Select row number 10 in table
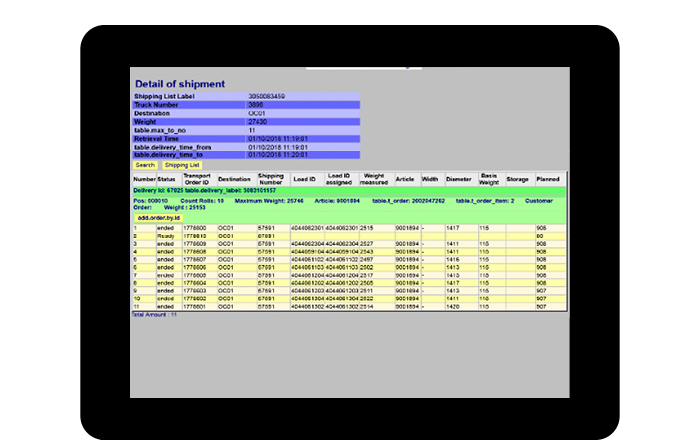This screenshot has width=700, height=445. [x=137, y=298]
